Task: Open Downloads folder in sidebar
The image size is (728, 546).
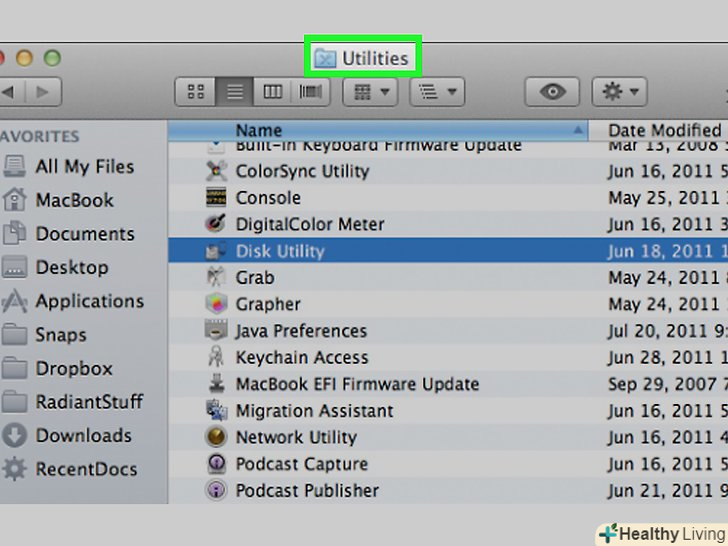Action: [x=83, y=435]
